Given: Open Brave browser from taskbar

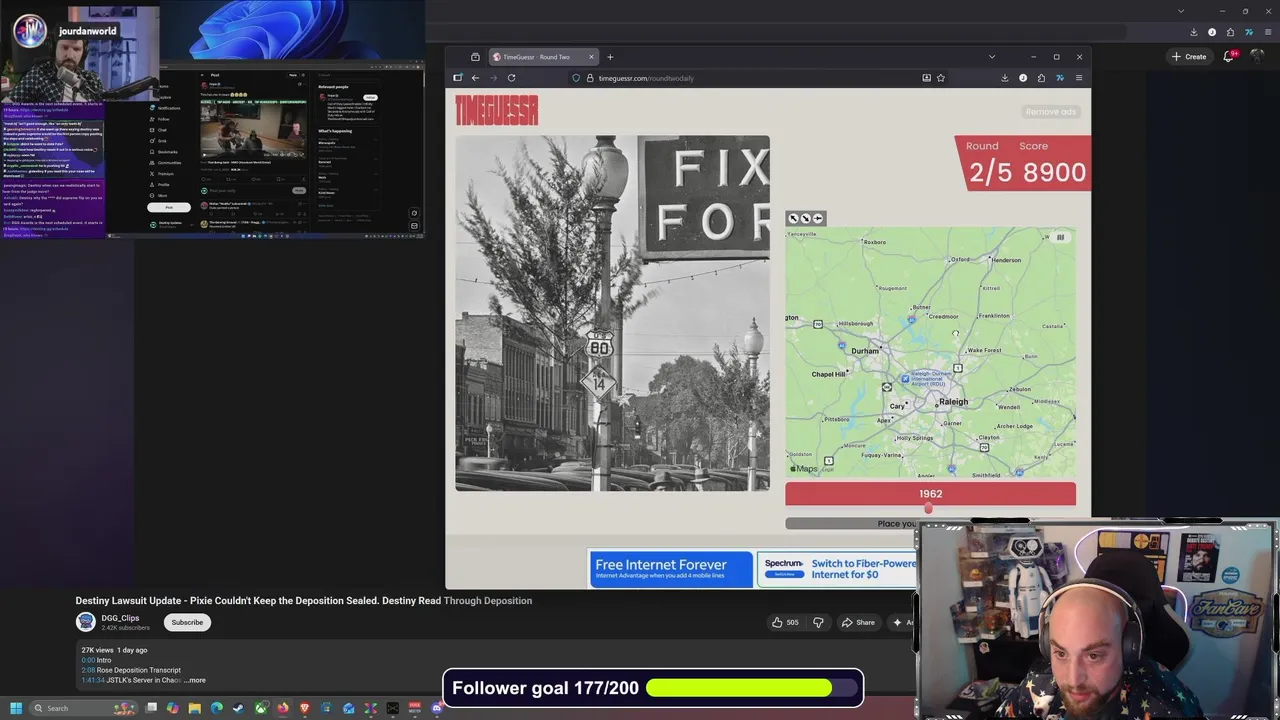Looking at the screenshot, I should [304, 708].
